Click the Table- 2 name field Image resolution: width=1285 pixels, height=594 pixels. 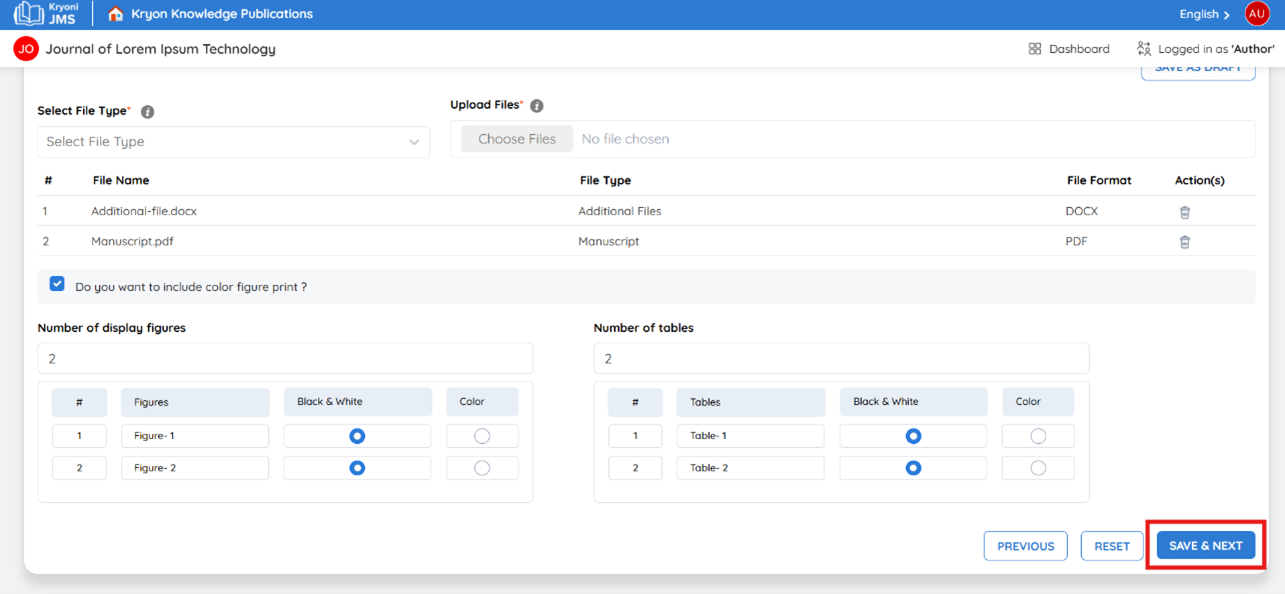751,468
